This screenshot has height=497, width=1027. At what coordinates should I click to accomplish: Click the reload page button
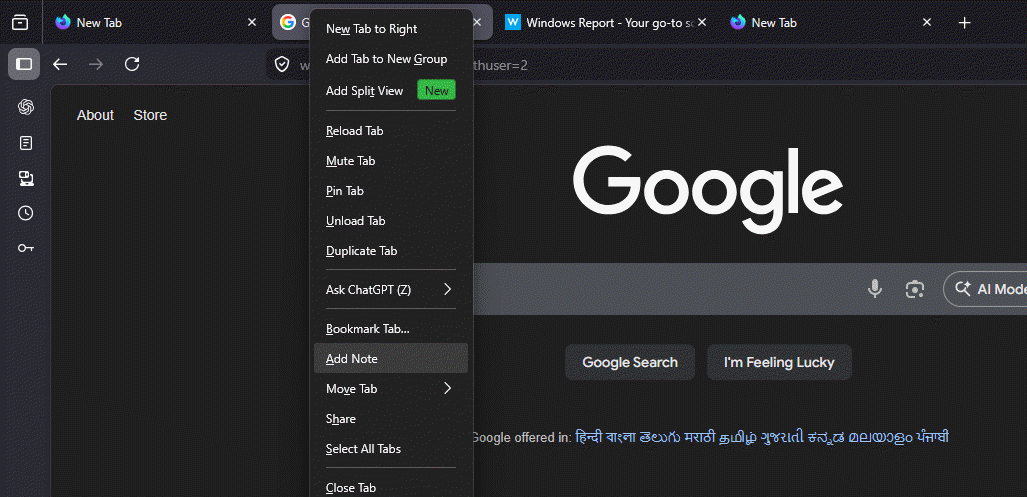pyautogui.click(x=132, y=64)
